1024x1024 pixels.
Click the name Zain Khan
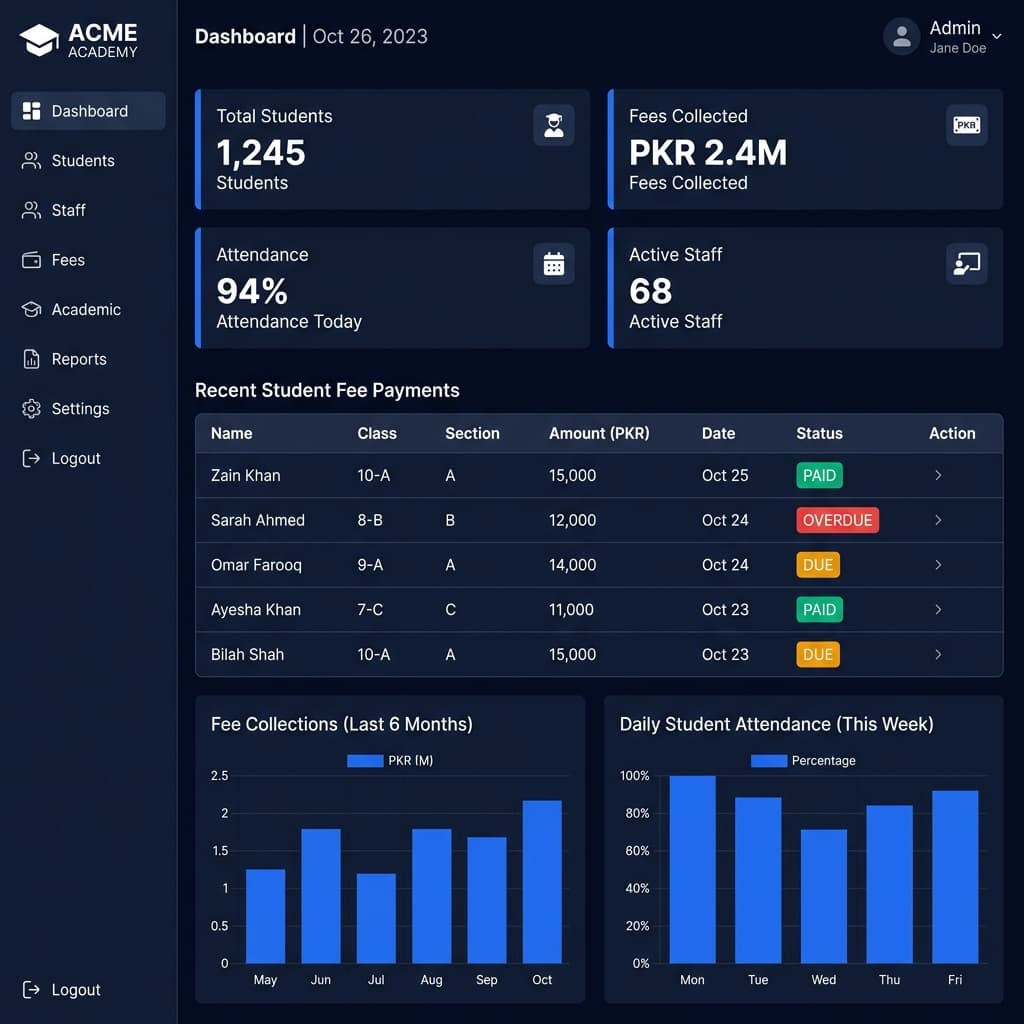point(246,475)
